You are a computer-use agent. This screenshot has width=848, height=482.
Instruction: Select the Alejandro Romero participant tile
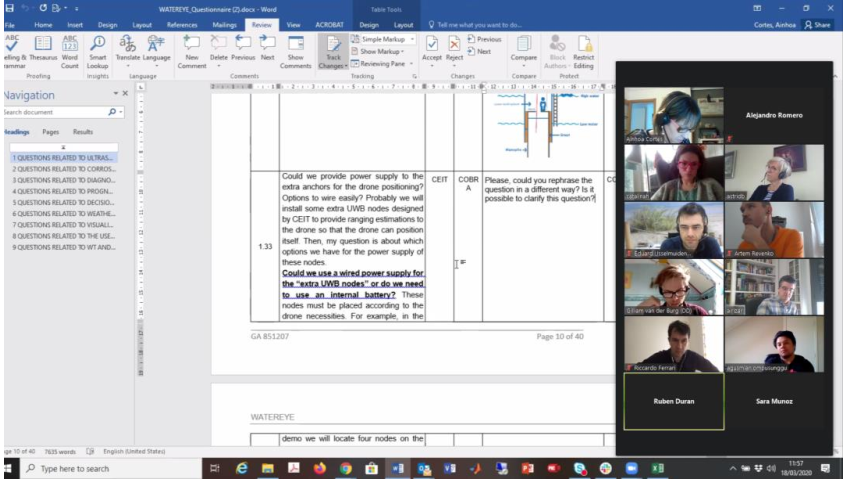[774, 115]
